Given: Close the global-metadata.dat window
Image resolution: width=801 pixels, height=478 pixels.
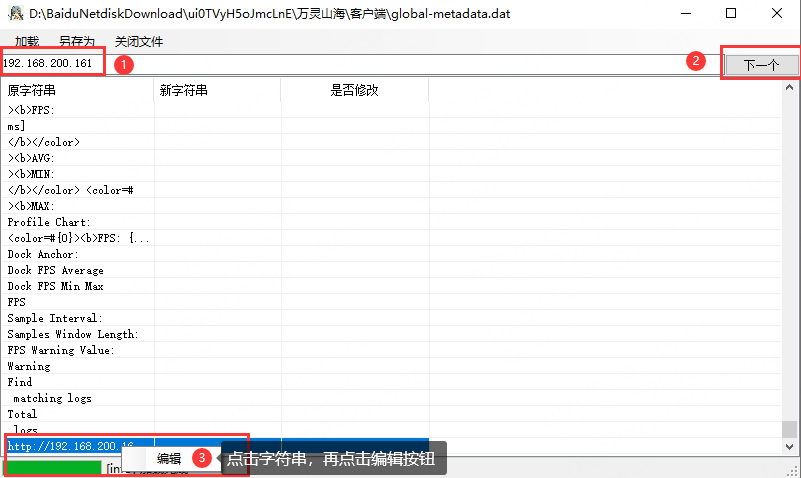Looking at the screenshot, I should 776,13.
